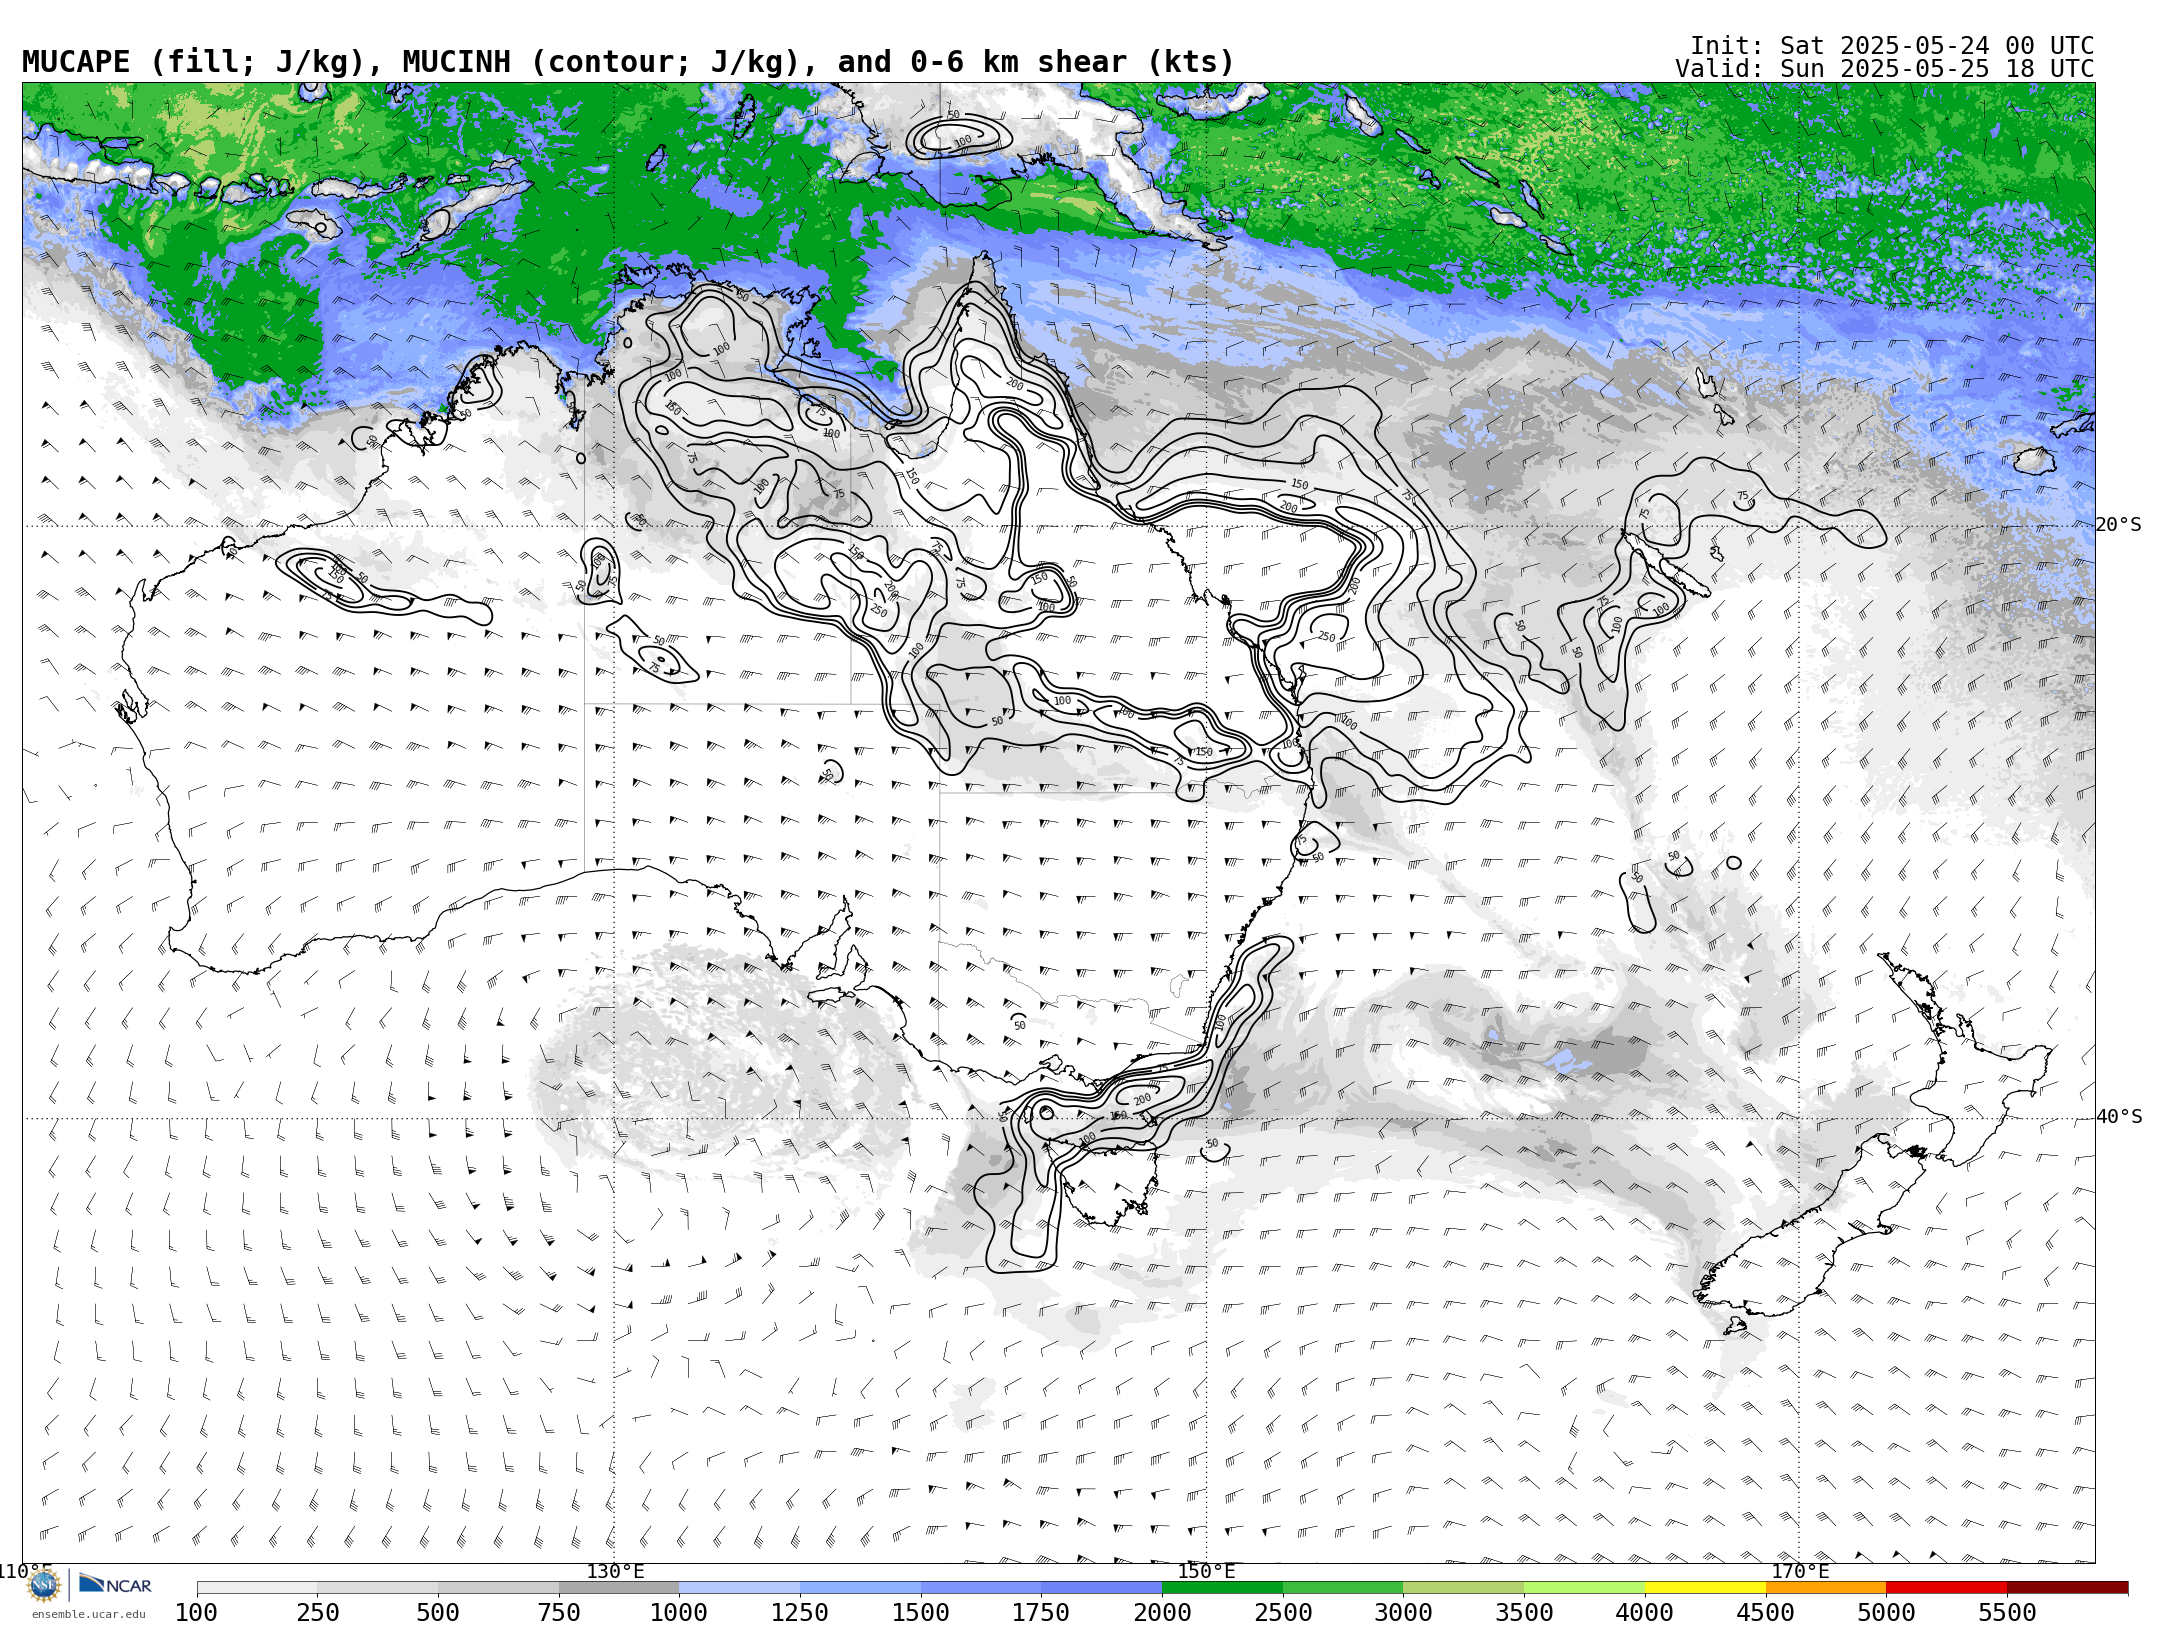Screen dimensions: 2160x1626
Task: Click the colorbar label 3000
Action: point(1403,1613)
